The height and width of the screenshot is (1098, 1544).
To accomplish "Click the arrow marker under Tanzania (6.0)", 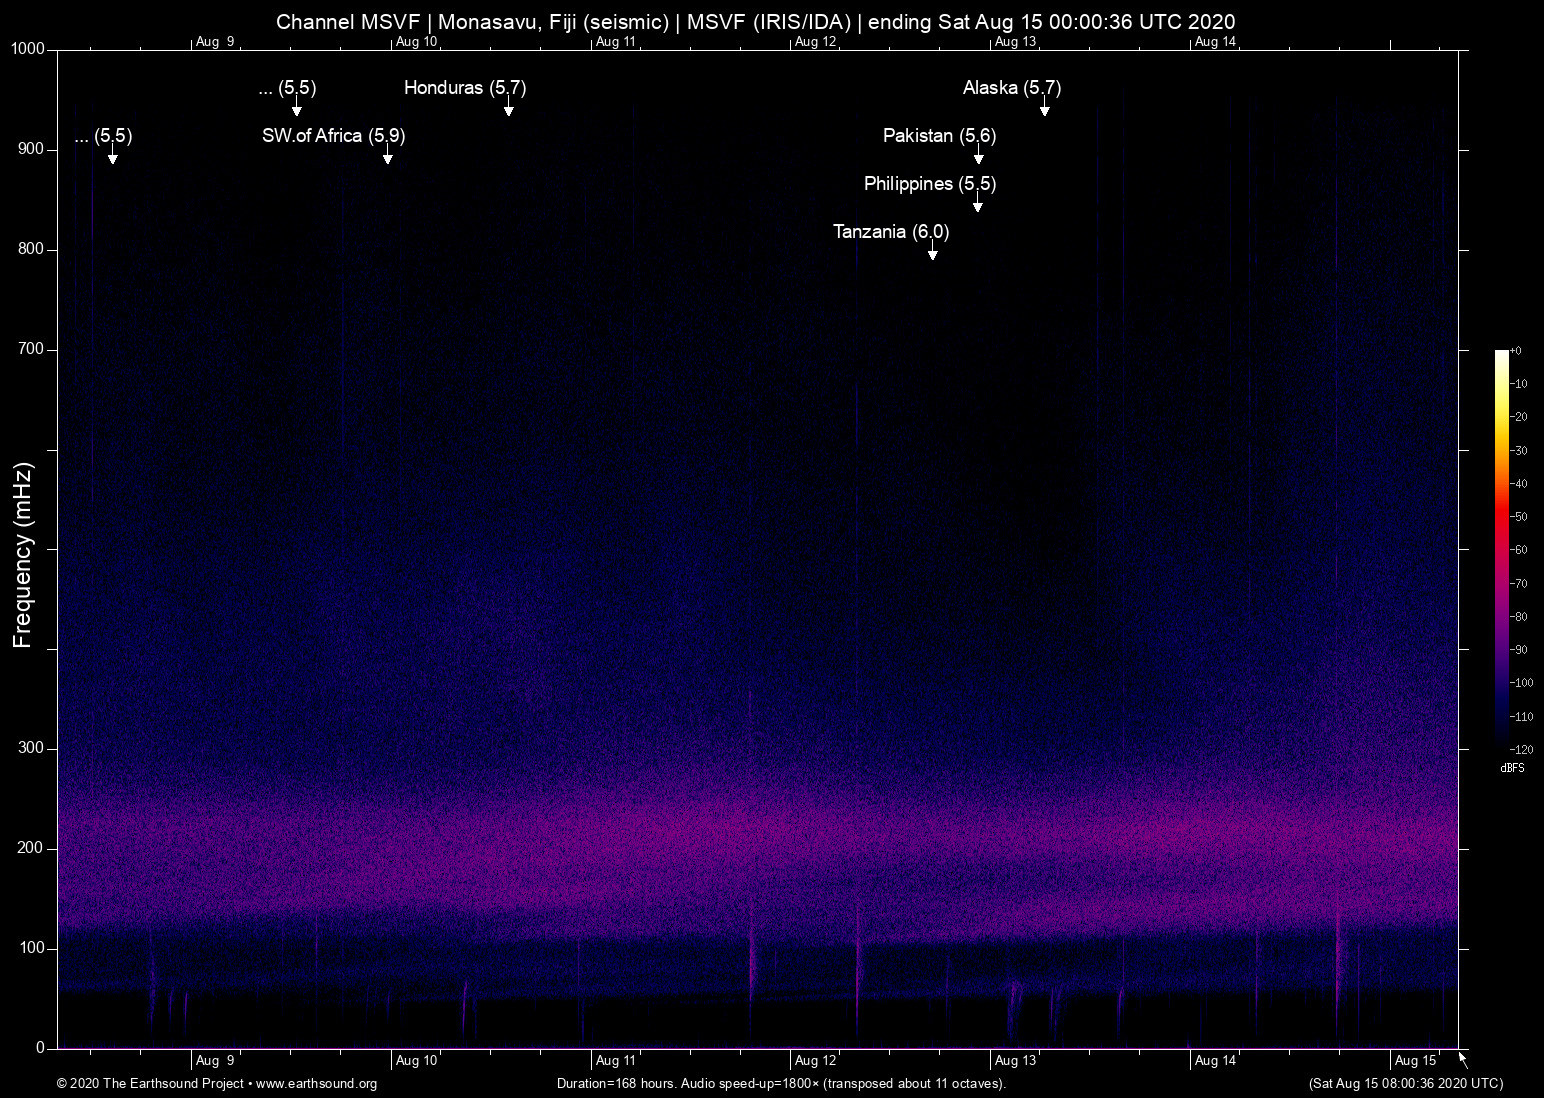I will click(x=932, y=251).
